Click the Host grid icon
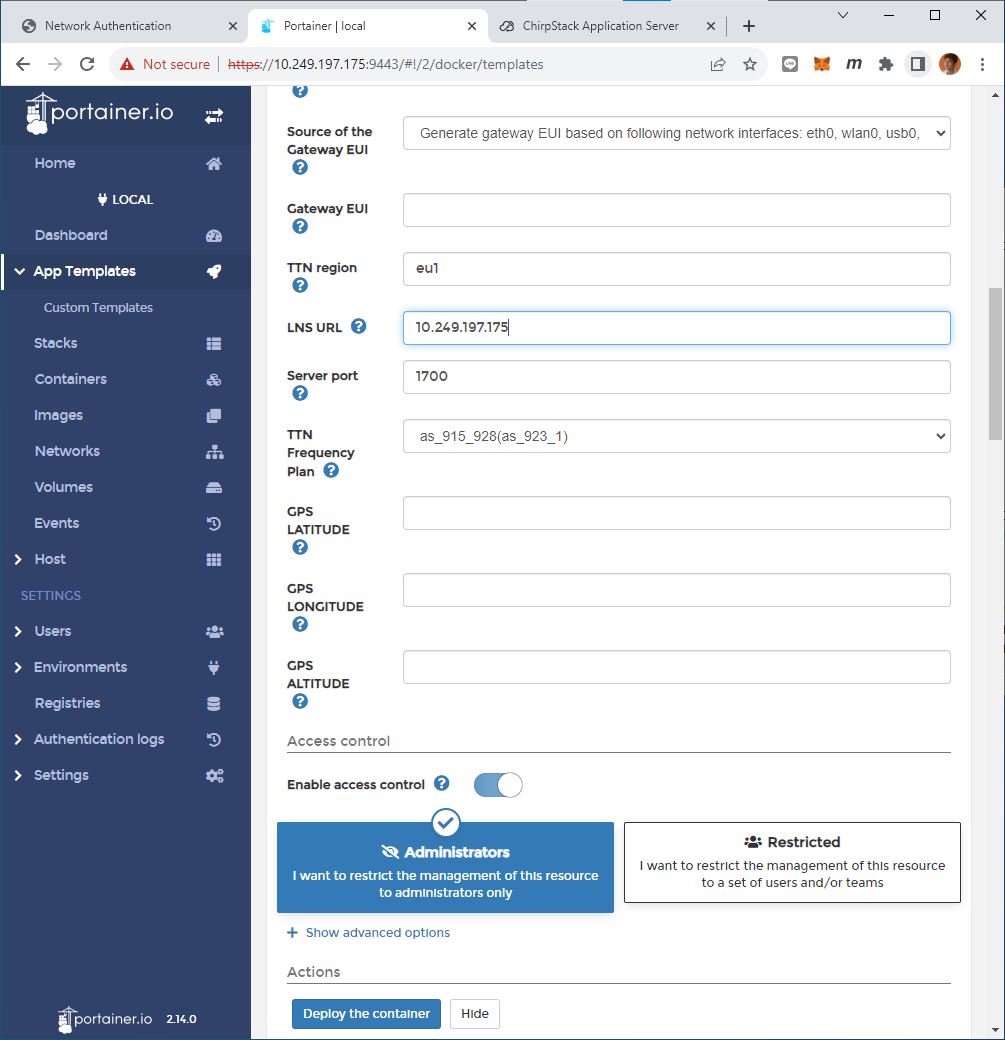The width and height of the screenshot is (1005, 1040). (214, 560)
